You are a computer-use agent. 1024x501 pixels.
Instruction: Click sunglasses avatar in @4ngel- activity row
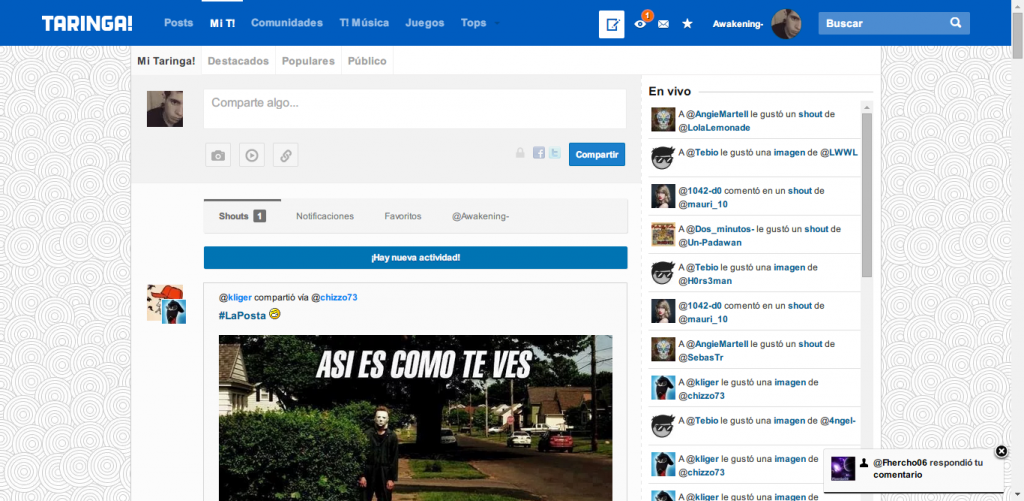[663, 426]
